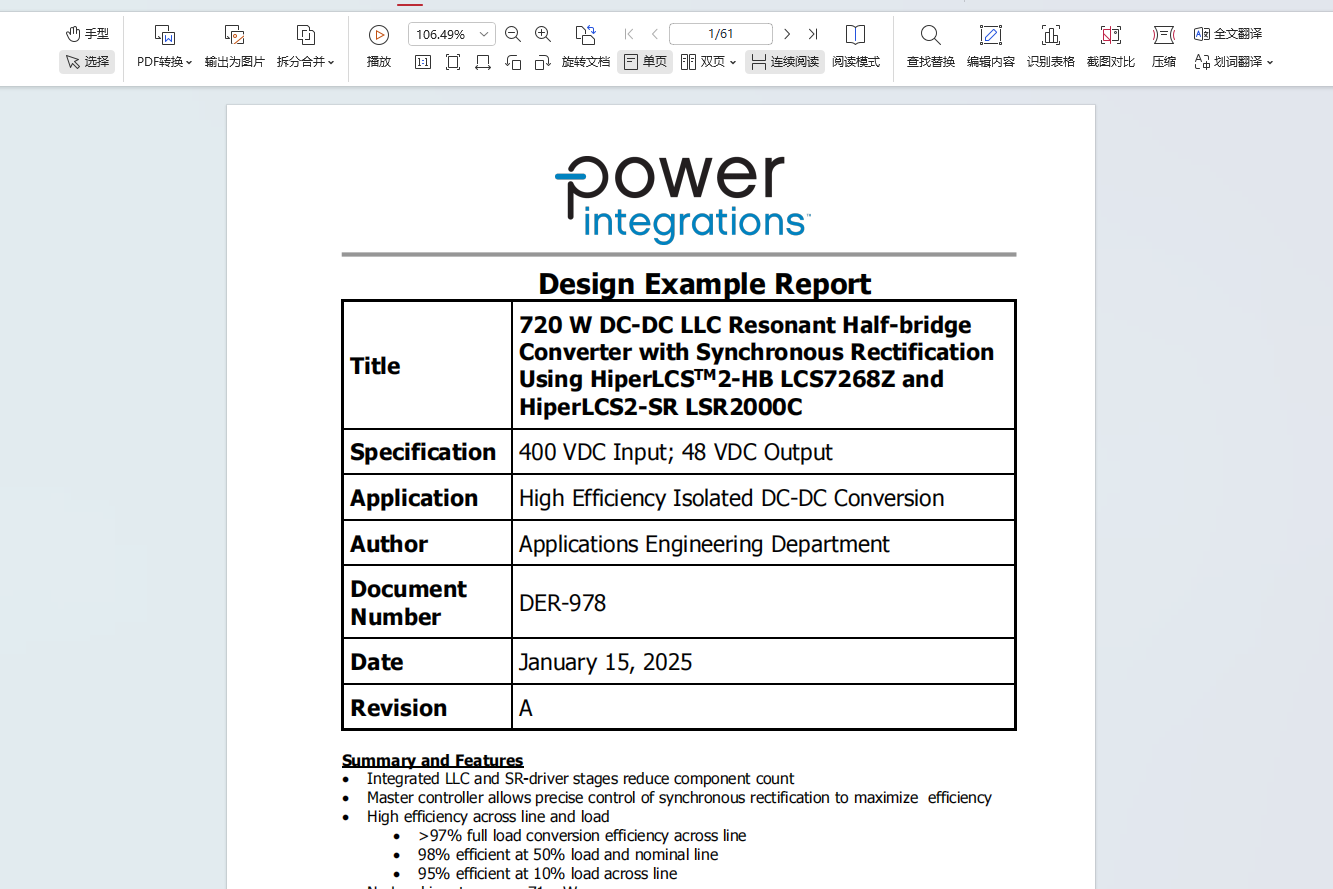Click Edit Content (编辑内容)

[x=991, y=48]
